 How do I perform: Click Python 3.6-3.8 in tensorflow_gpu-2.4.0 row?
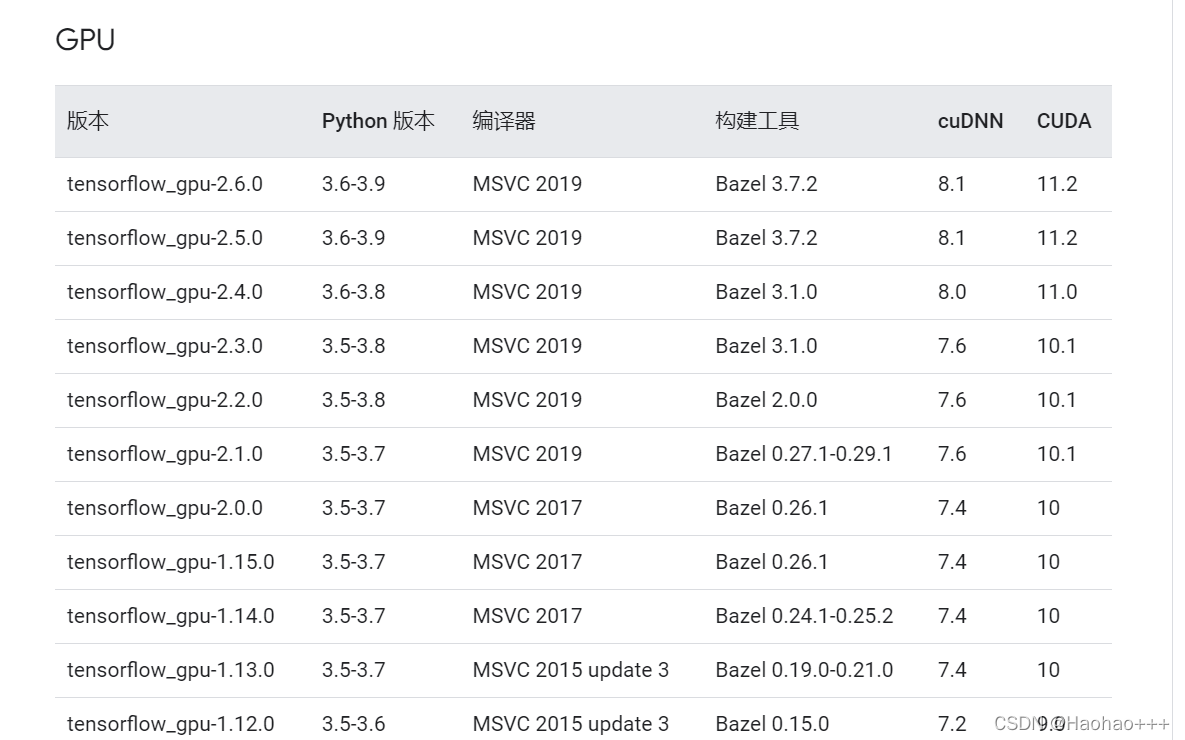pos(354,293)
